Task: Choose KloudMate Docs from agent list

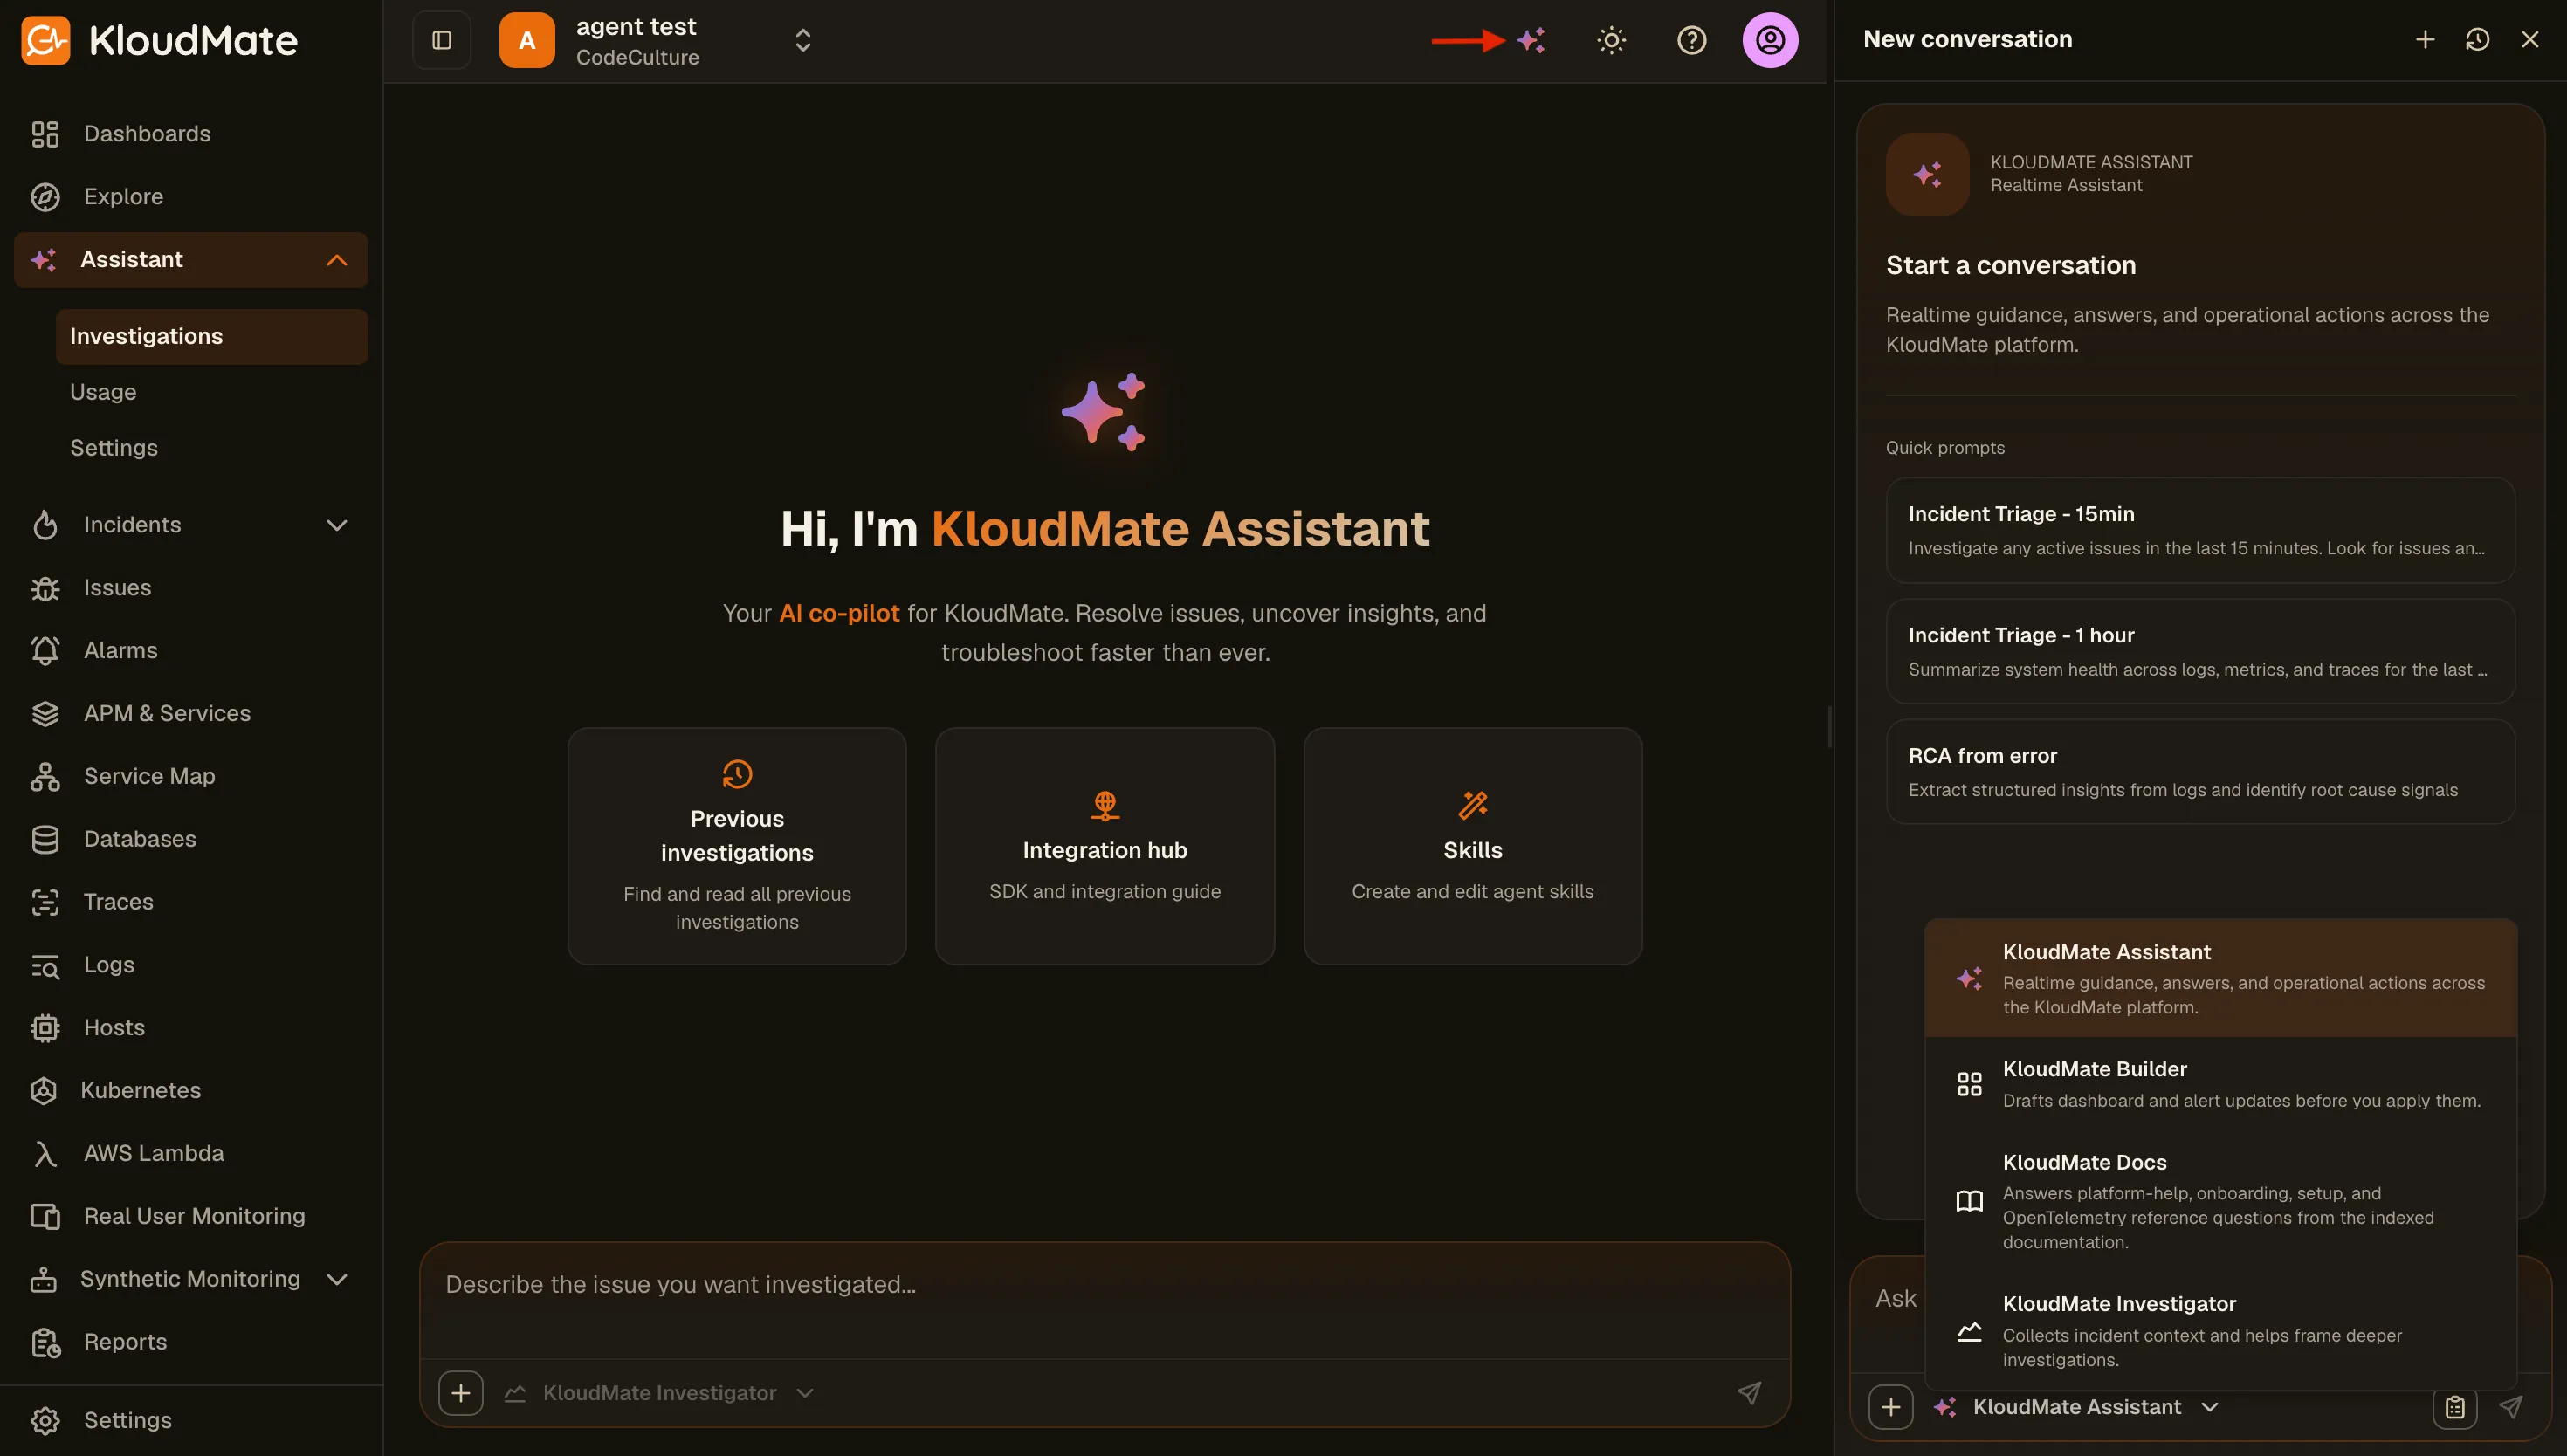Action: coord(2220,1201)
